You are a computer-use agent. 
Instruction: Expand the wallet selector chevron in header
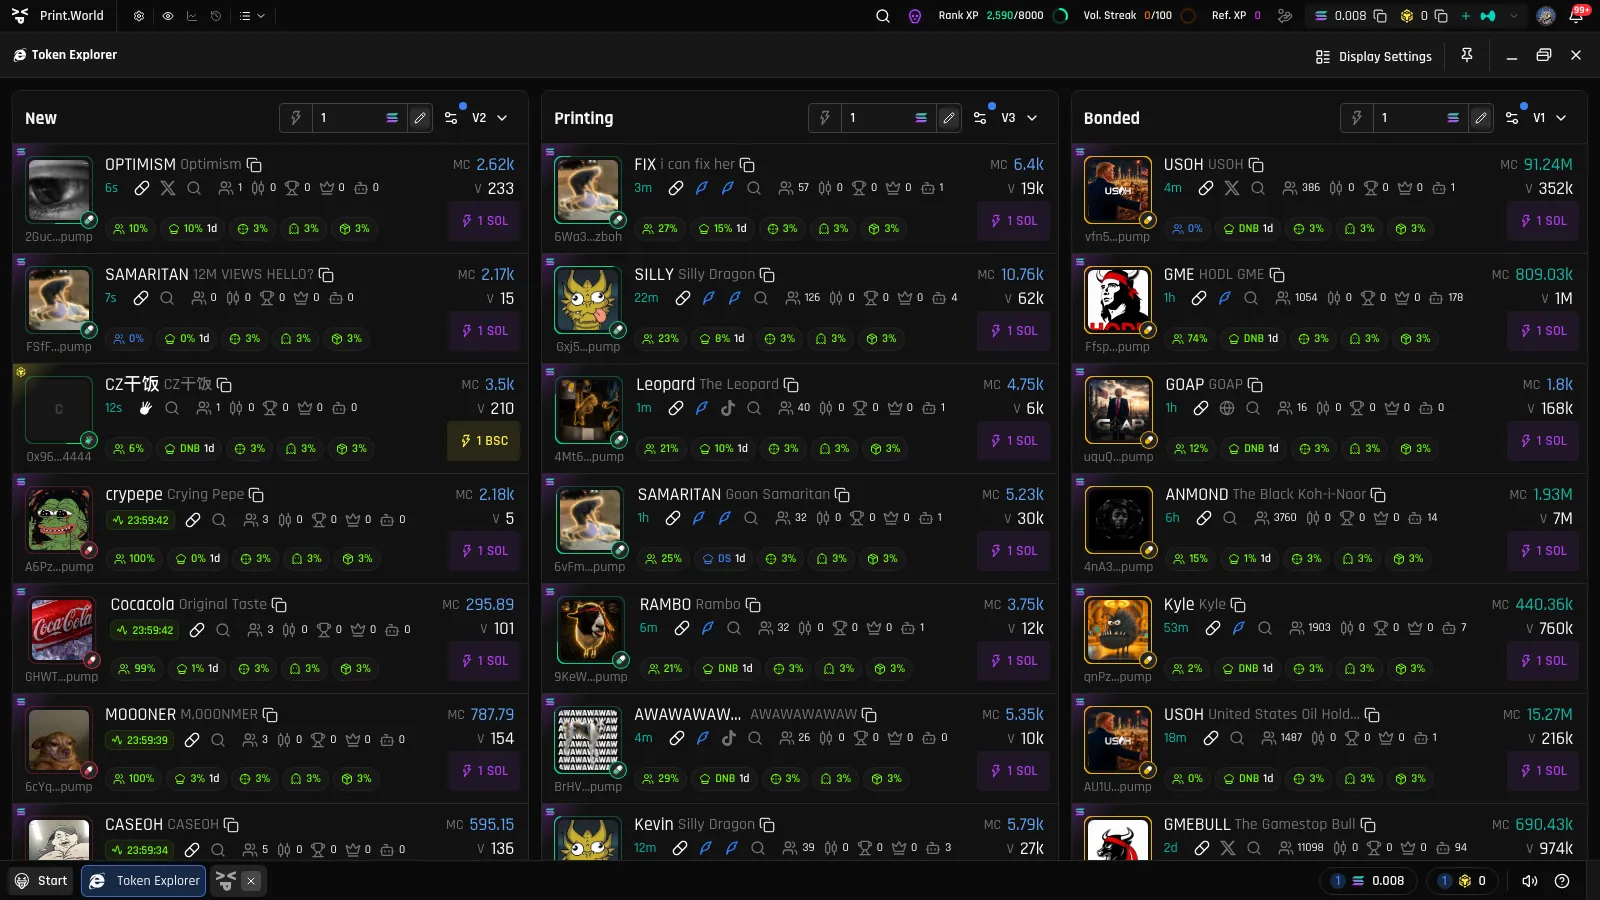(x=1514, y=16)
